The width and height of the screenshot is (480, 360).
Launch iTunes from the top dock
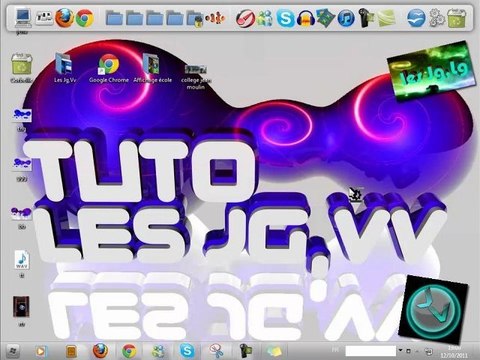point(346,18)
